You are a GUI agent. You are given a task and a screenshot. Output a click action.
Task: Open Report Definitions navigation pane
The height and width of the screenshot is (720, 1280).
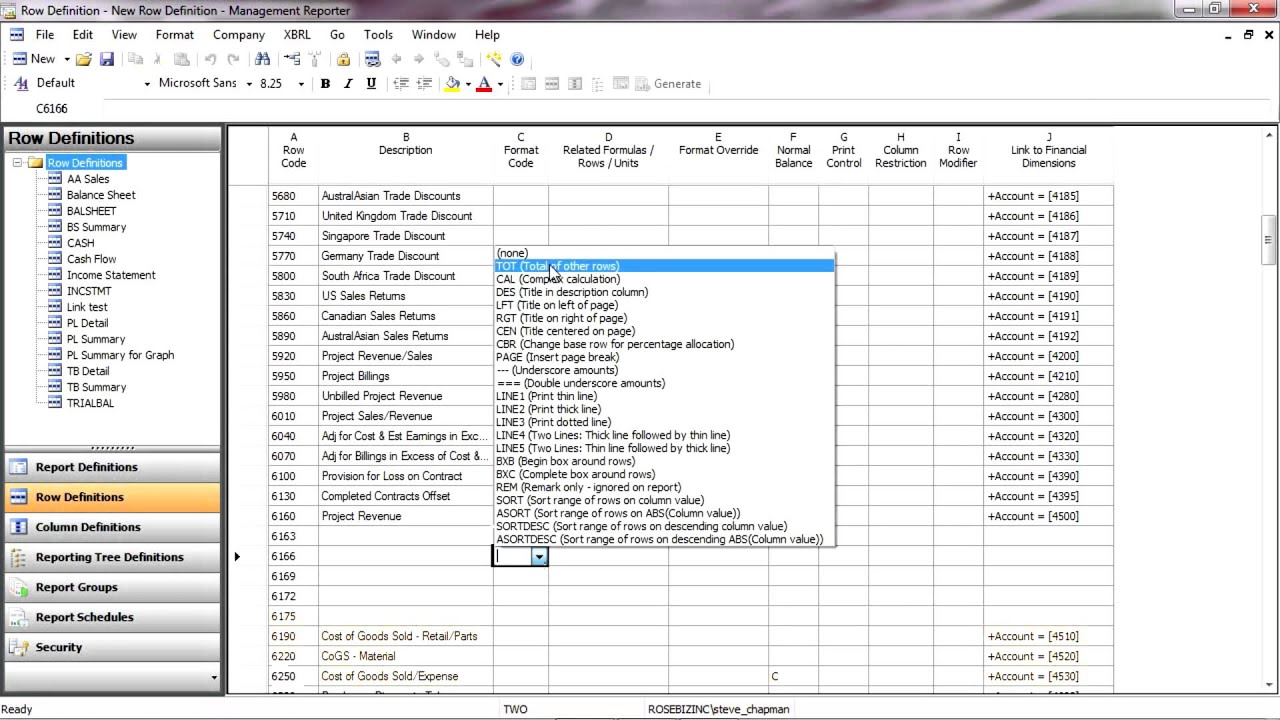click(x=112, y=467)
